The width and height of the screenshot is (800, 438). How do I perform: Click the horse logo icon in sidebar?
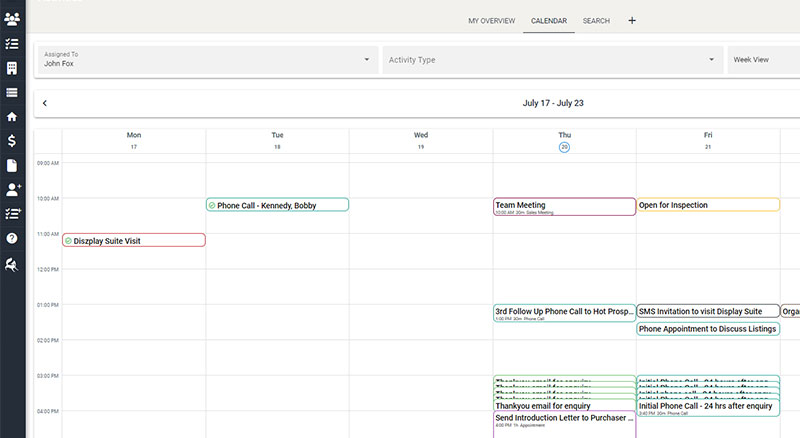point(11,264)
